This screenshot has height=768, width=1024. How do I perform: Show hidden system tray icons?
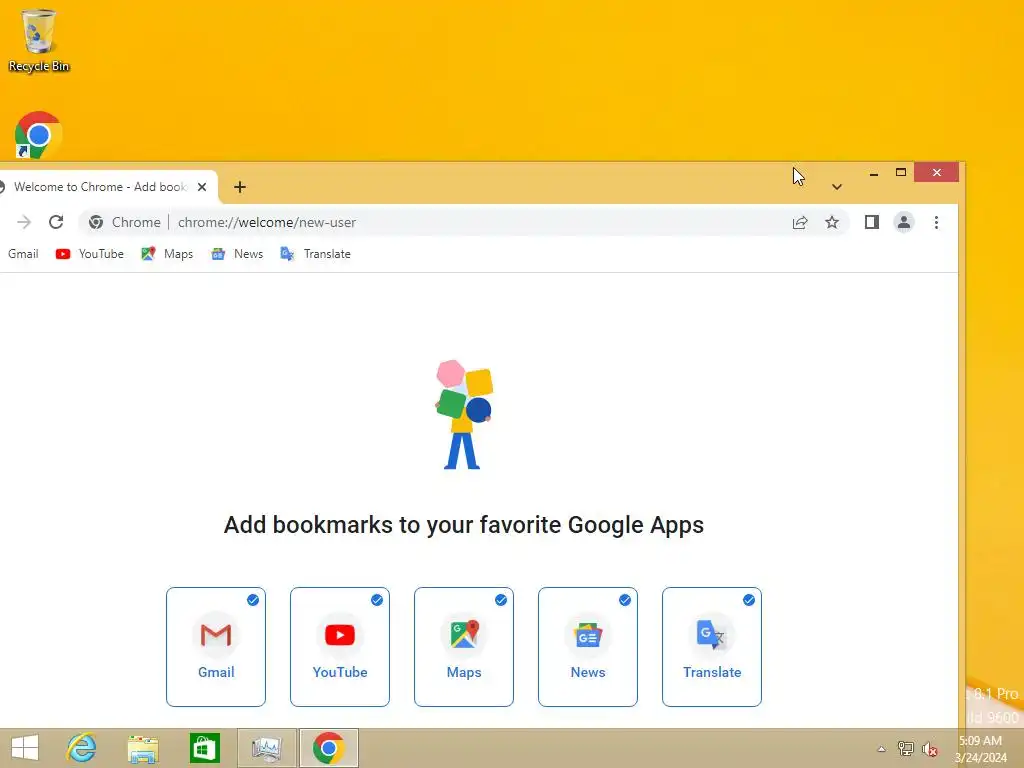(x=881, y=749)
